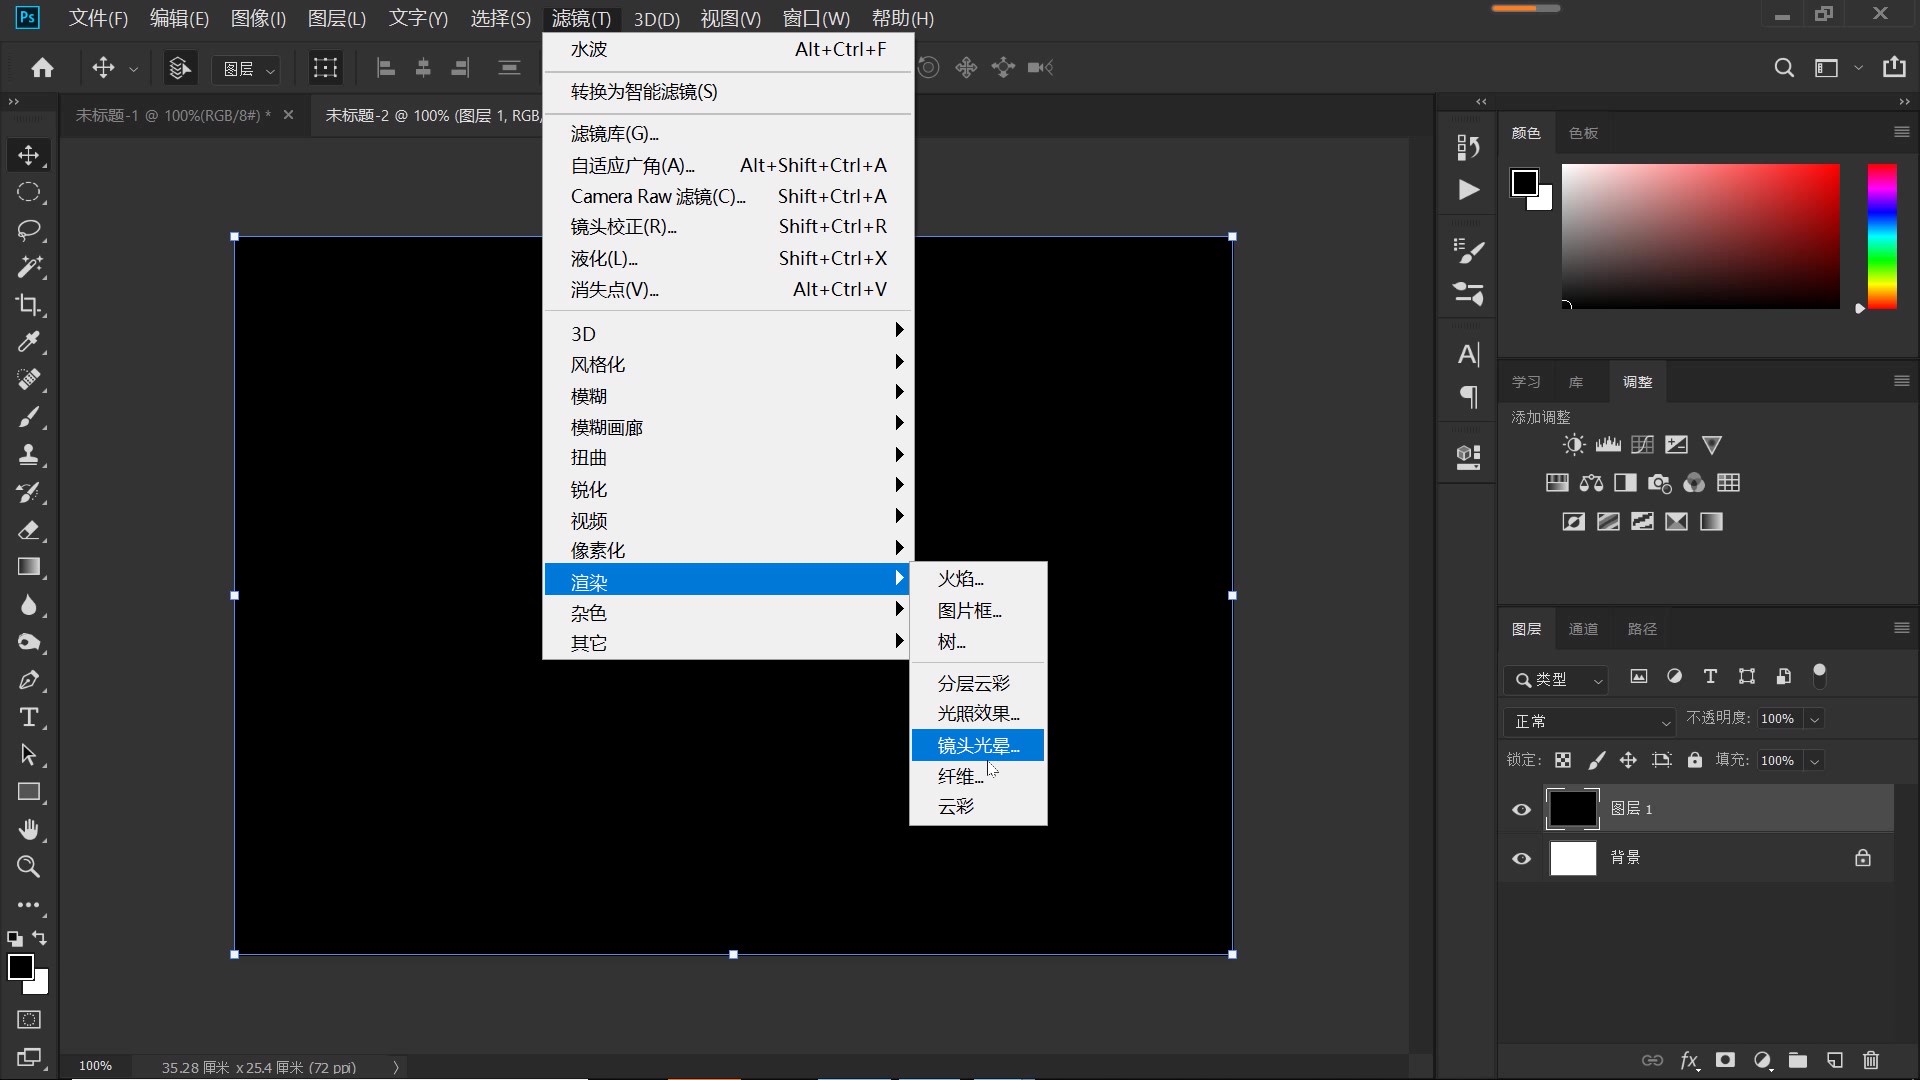Select the Eyedropper tool
Viewport: 1920px width, 1080px height.
pyautogui.click(x=28, y=342)
